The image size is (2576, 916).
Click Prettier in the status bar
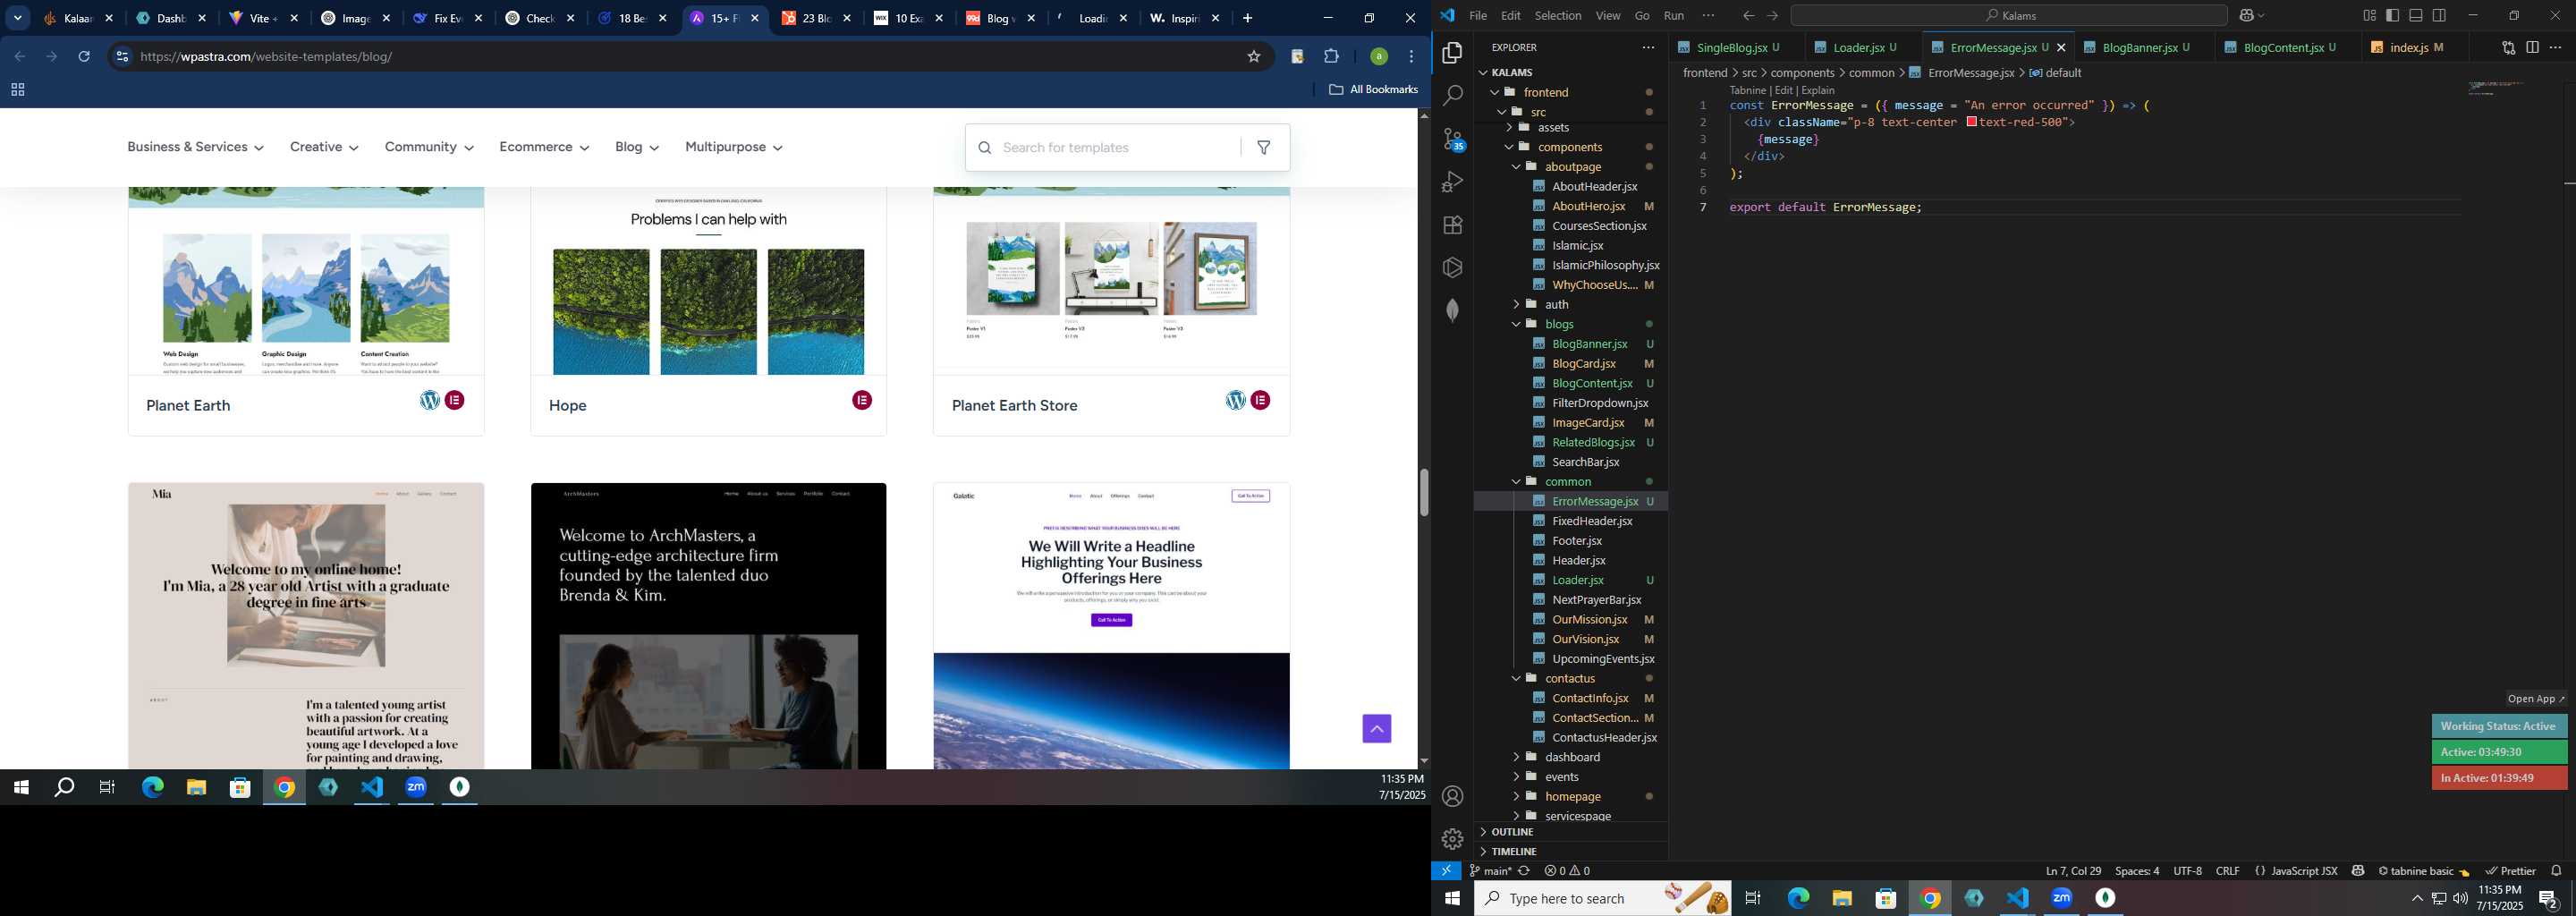[2510, 871]
